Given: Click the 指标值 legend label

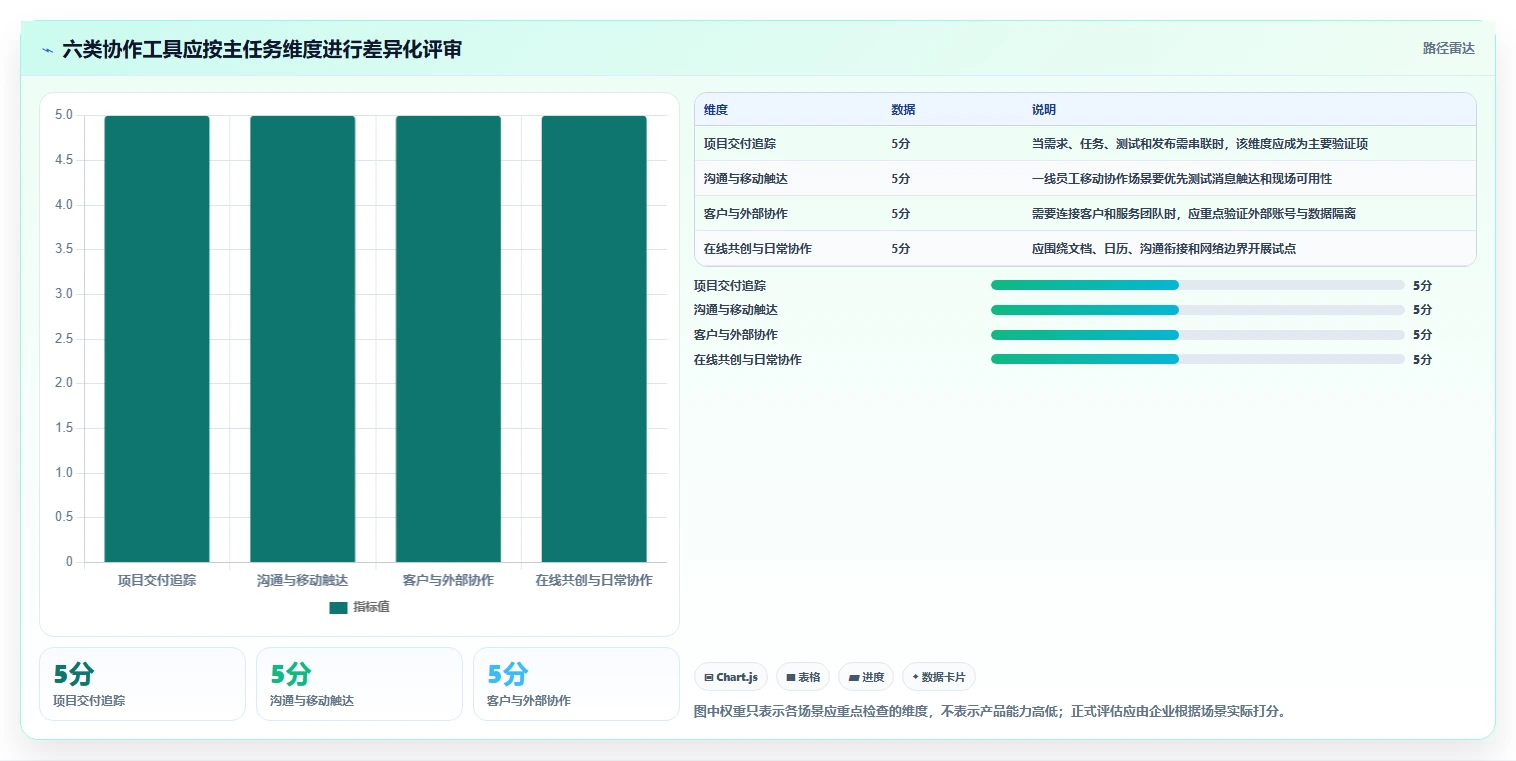Looking at the screenshot, I should click(x=371, y=607).
